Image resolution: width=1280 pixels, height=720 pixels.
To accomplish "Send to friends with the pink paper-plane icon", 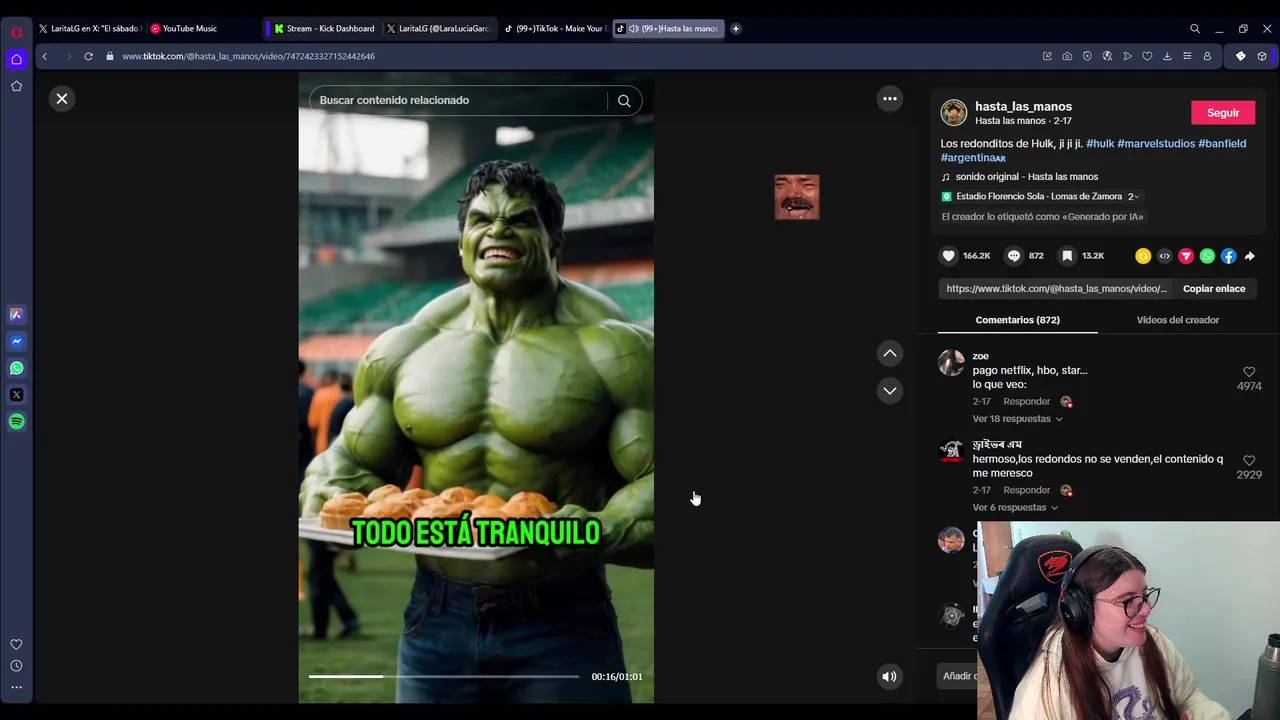I will pyautogui.click(x=1186, y=256).
